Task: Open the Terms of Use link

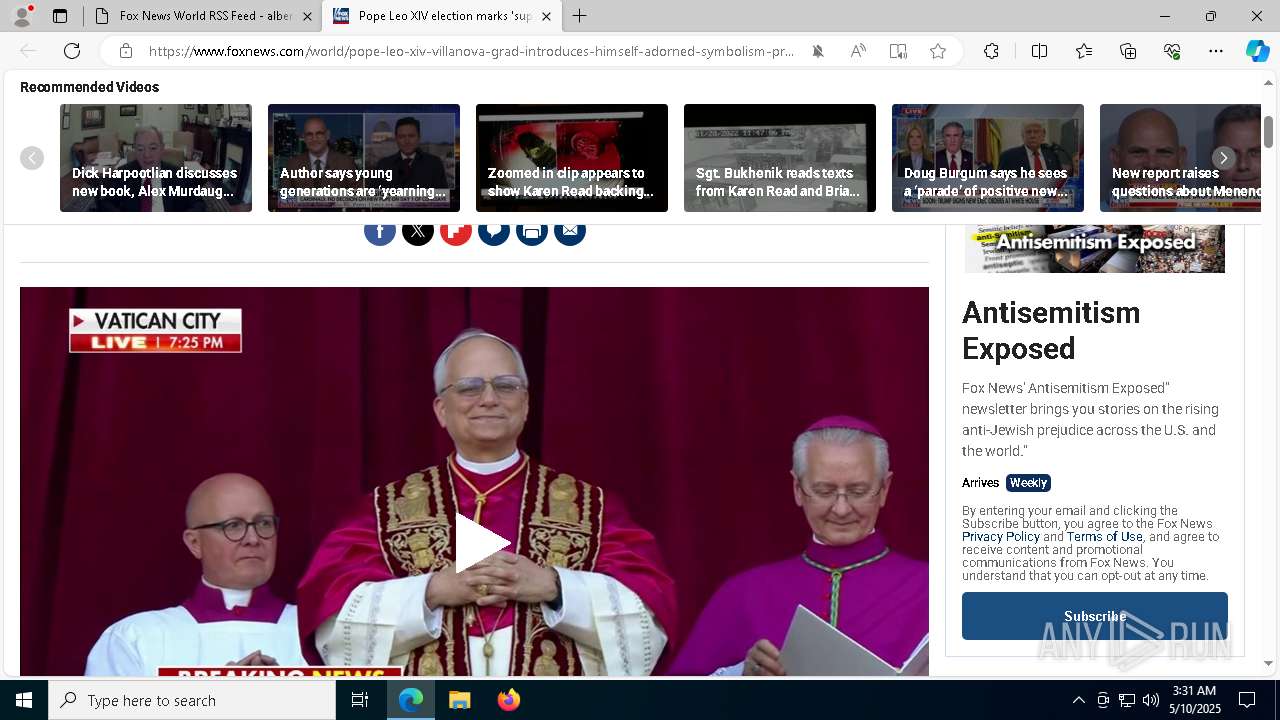Action: 1104,537
